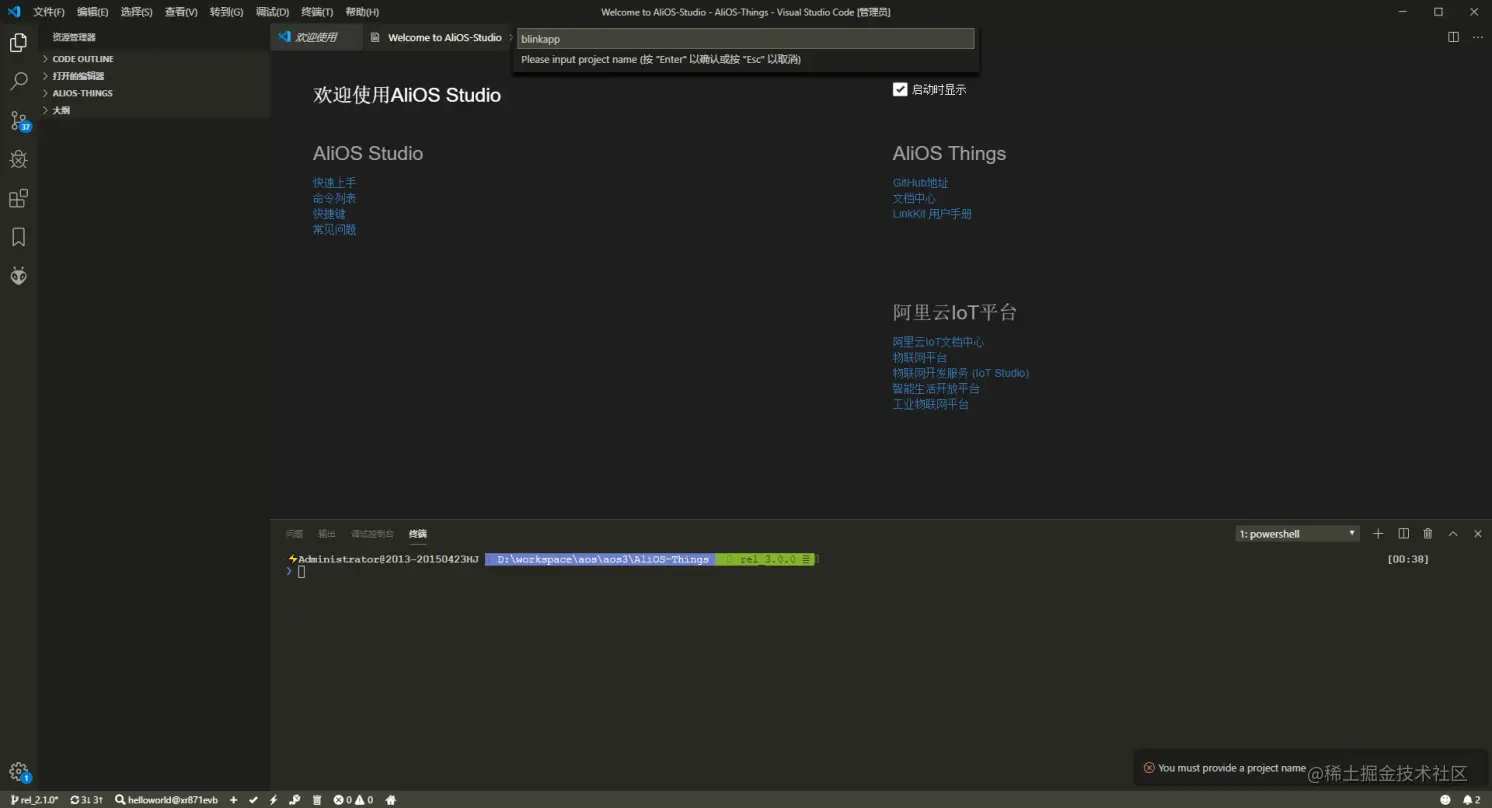Image resolution: width=1492 pixels, height=808 pixels.
Task: Click helloworld@xr871evb target selector
Action: pos(166,800)
